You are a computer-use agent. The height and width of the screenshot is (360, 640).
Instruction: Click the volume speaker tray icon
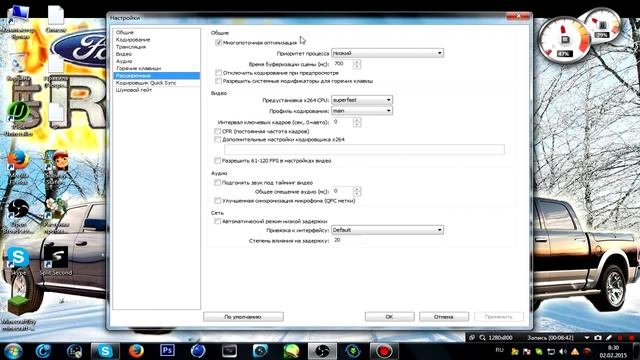pos(563,351)
